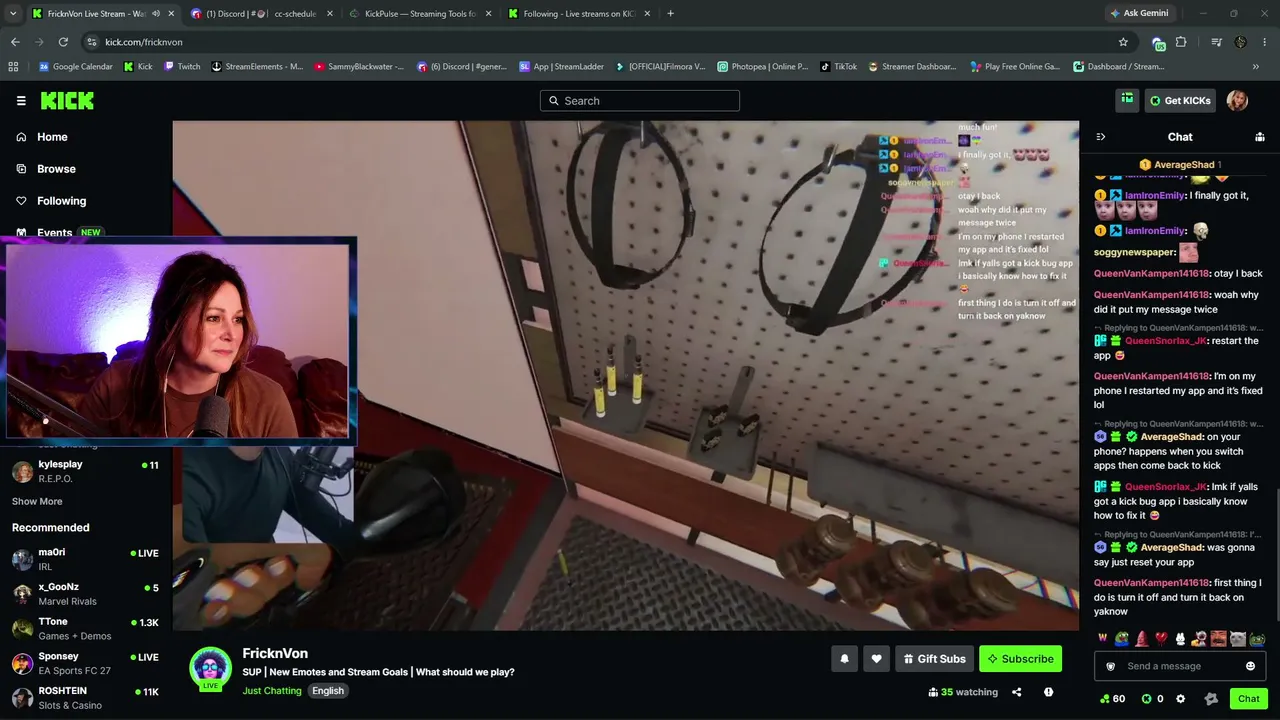Click the Gift Subs button
This screenshot has height=720, width=1280.
tap(935, 659)
